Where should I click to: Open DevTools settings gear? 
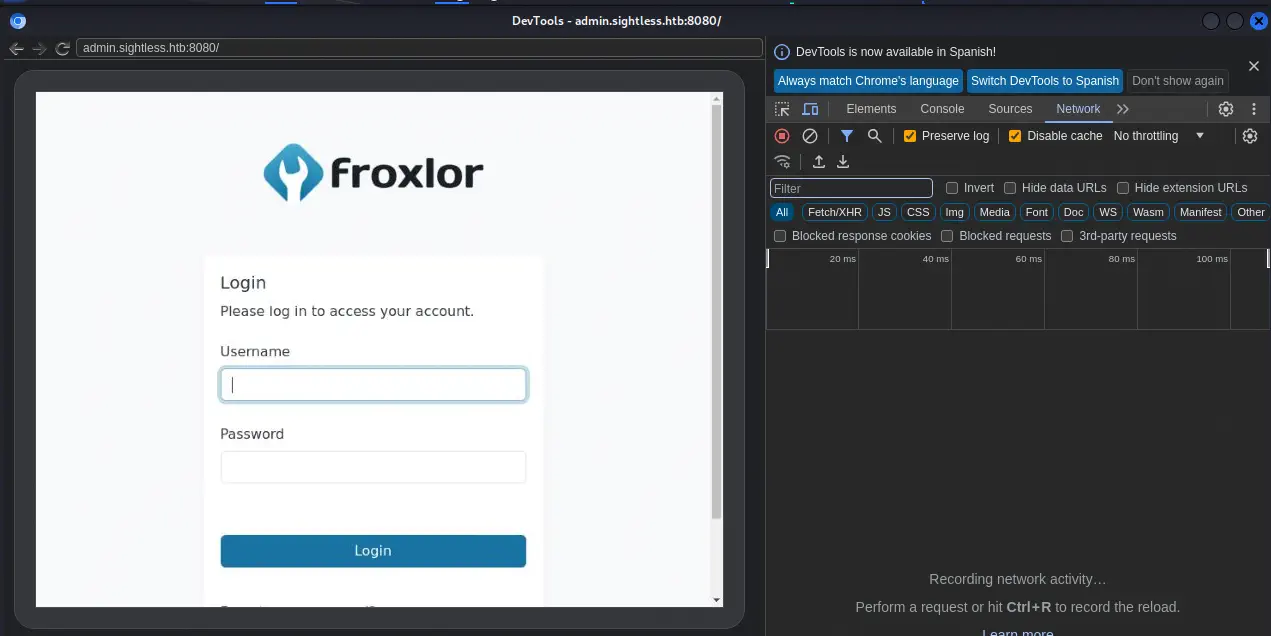(1225, 109)
